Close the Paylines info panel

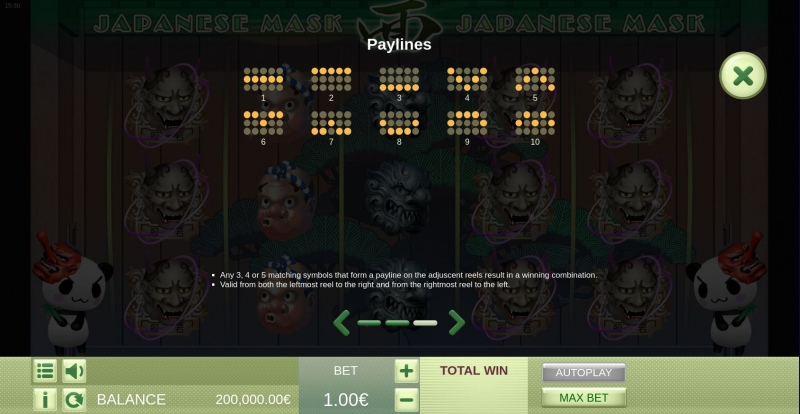click(742, 76)
